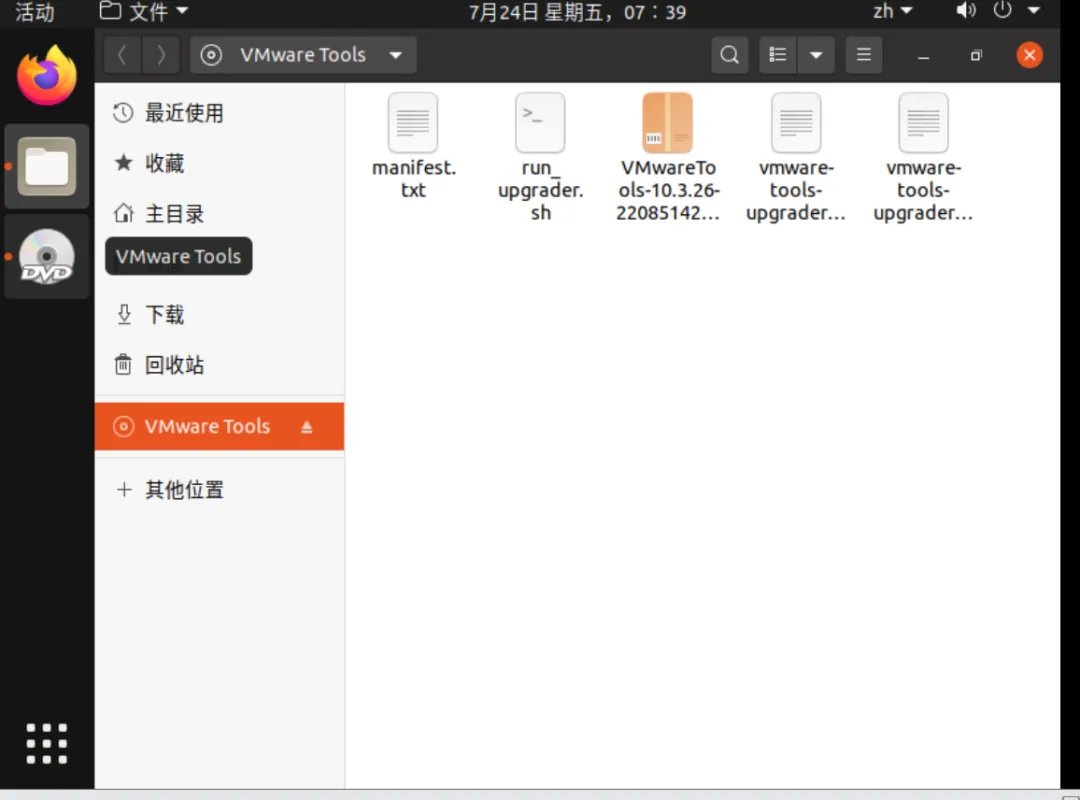The width and height of the screenshot is (1080, 800).
Task: Open the view options dropdown arrow
Action: coord(816,55)
